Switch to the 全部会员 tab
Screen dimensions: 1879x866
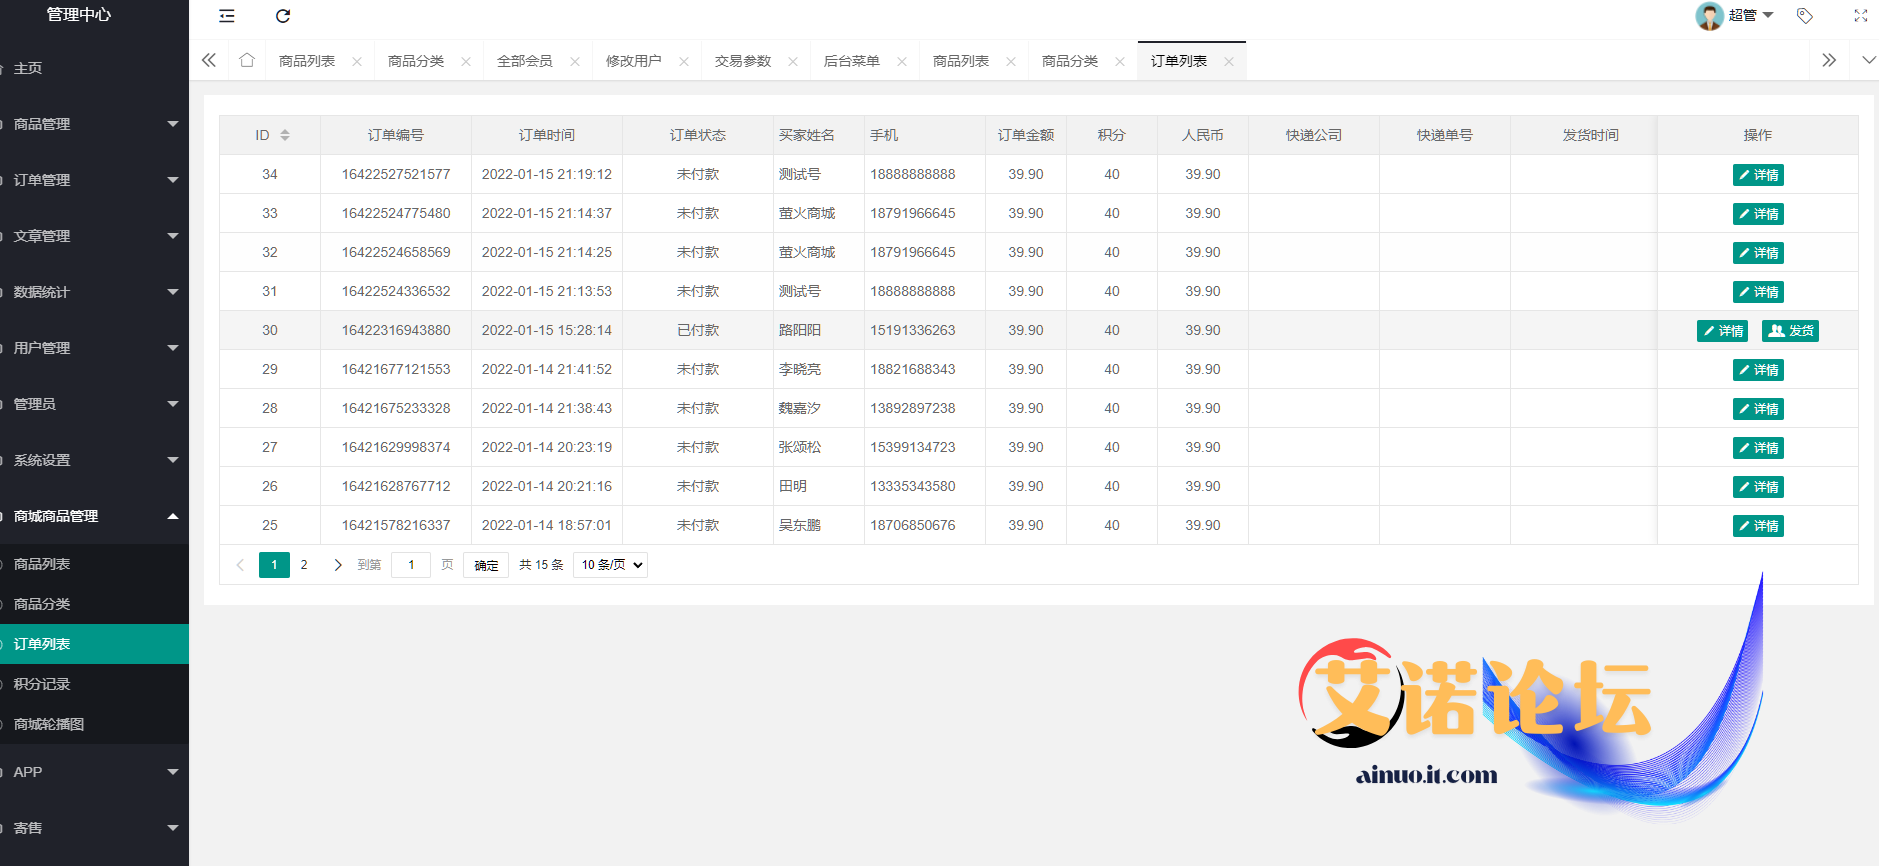click(525, 61)
